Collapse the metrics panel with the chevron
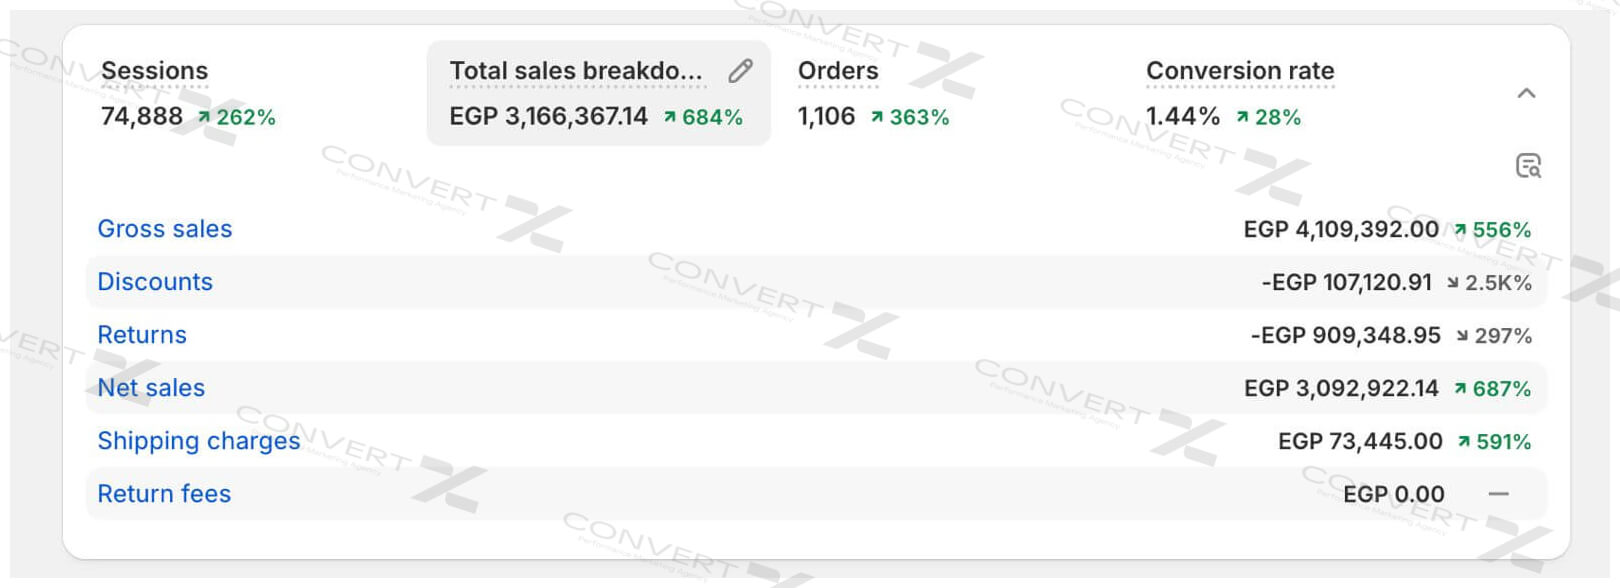 click(x=1526, y=93)
